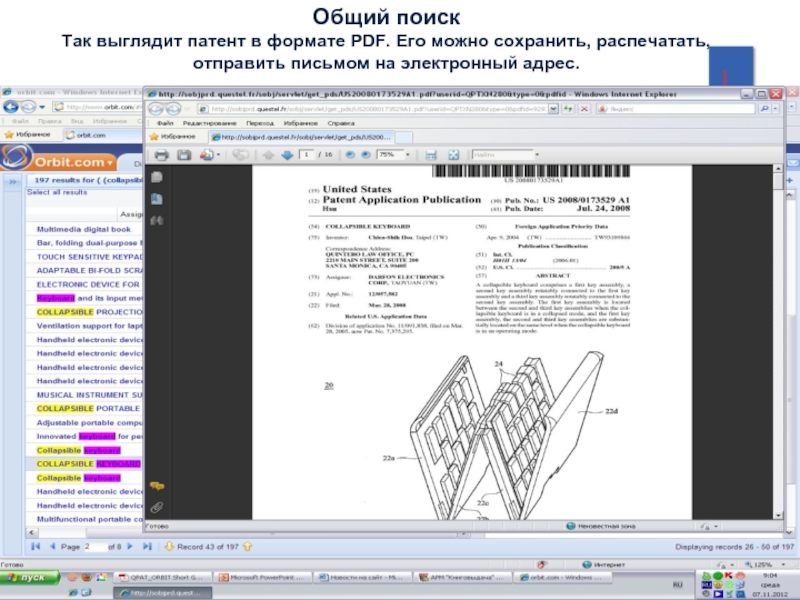Click the Save PDF floppy disk icon
This screenshot has width=800, height=600.
tap(184, 156)
